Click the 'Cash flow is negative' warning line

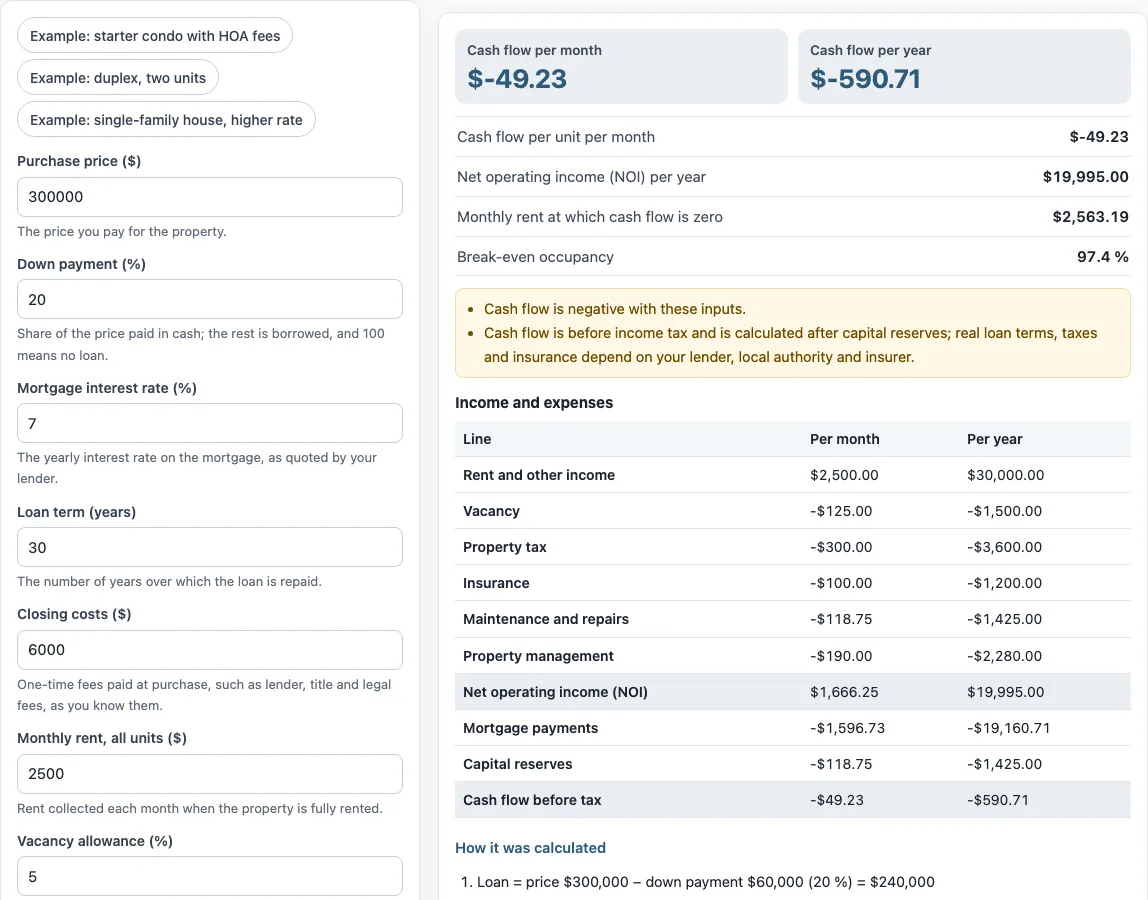(x=614, y=309)
